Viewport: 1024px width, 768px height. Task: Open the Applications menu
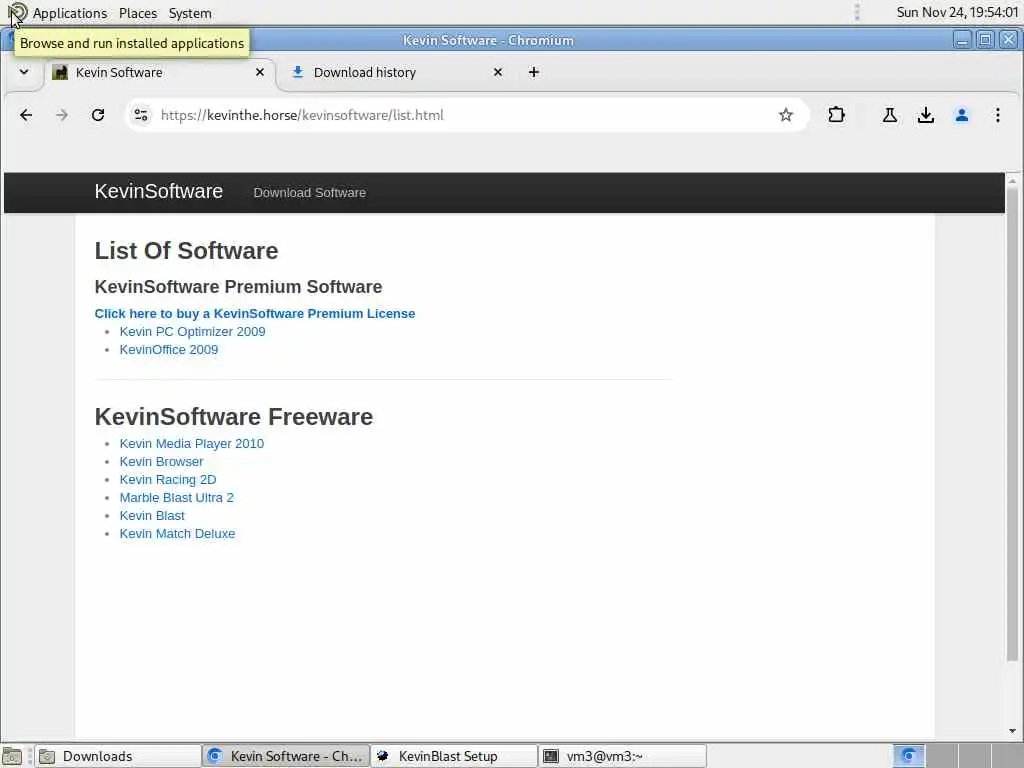pos(69,13)
